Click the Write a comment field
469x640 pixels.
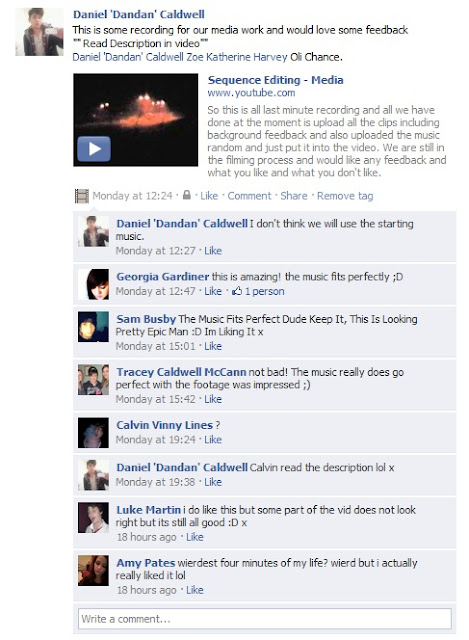click(265, 619)
